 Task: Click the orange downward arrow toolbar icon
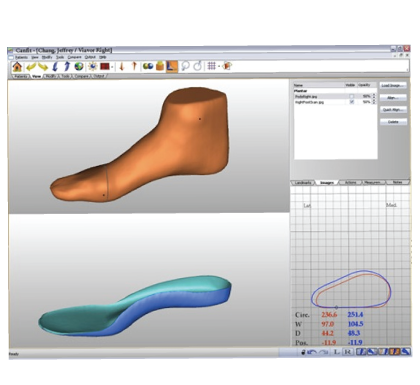[x=122, y=66]
